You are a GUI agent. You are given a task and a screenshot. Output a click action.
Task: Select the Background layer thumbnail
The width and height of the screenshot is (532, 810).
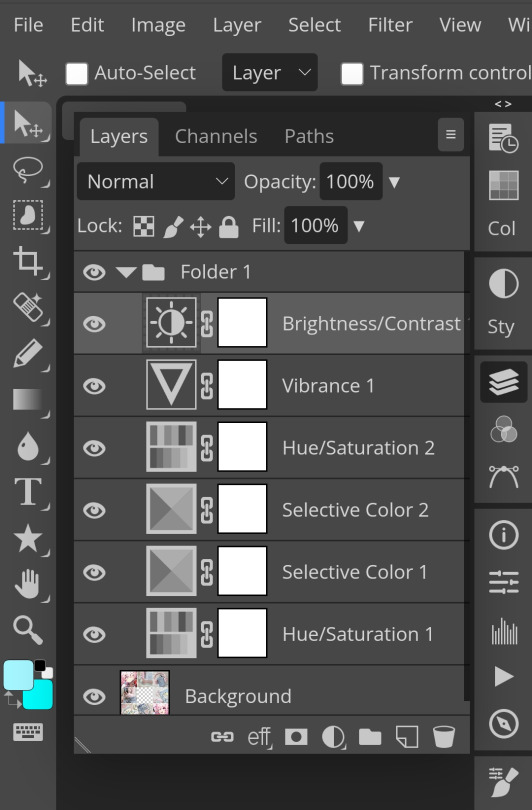[145, 693]
